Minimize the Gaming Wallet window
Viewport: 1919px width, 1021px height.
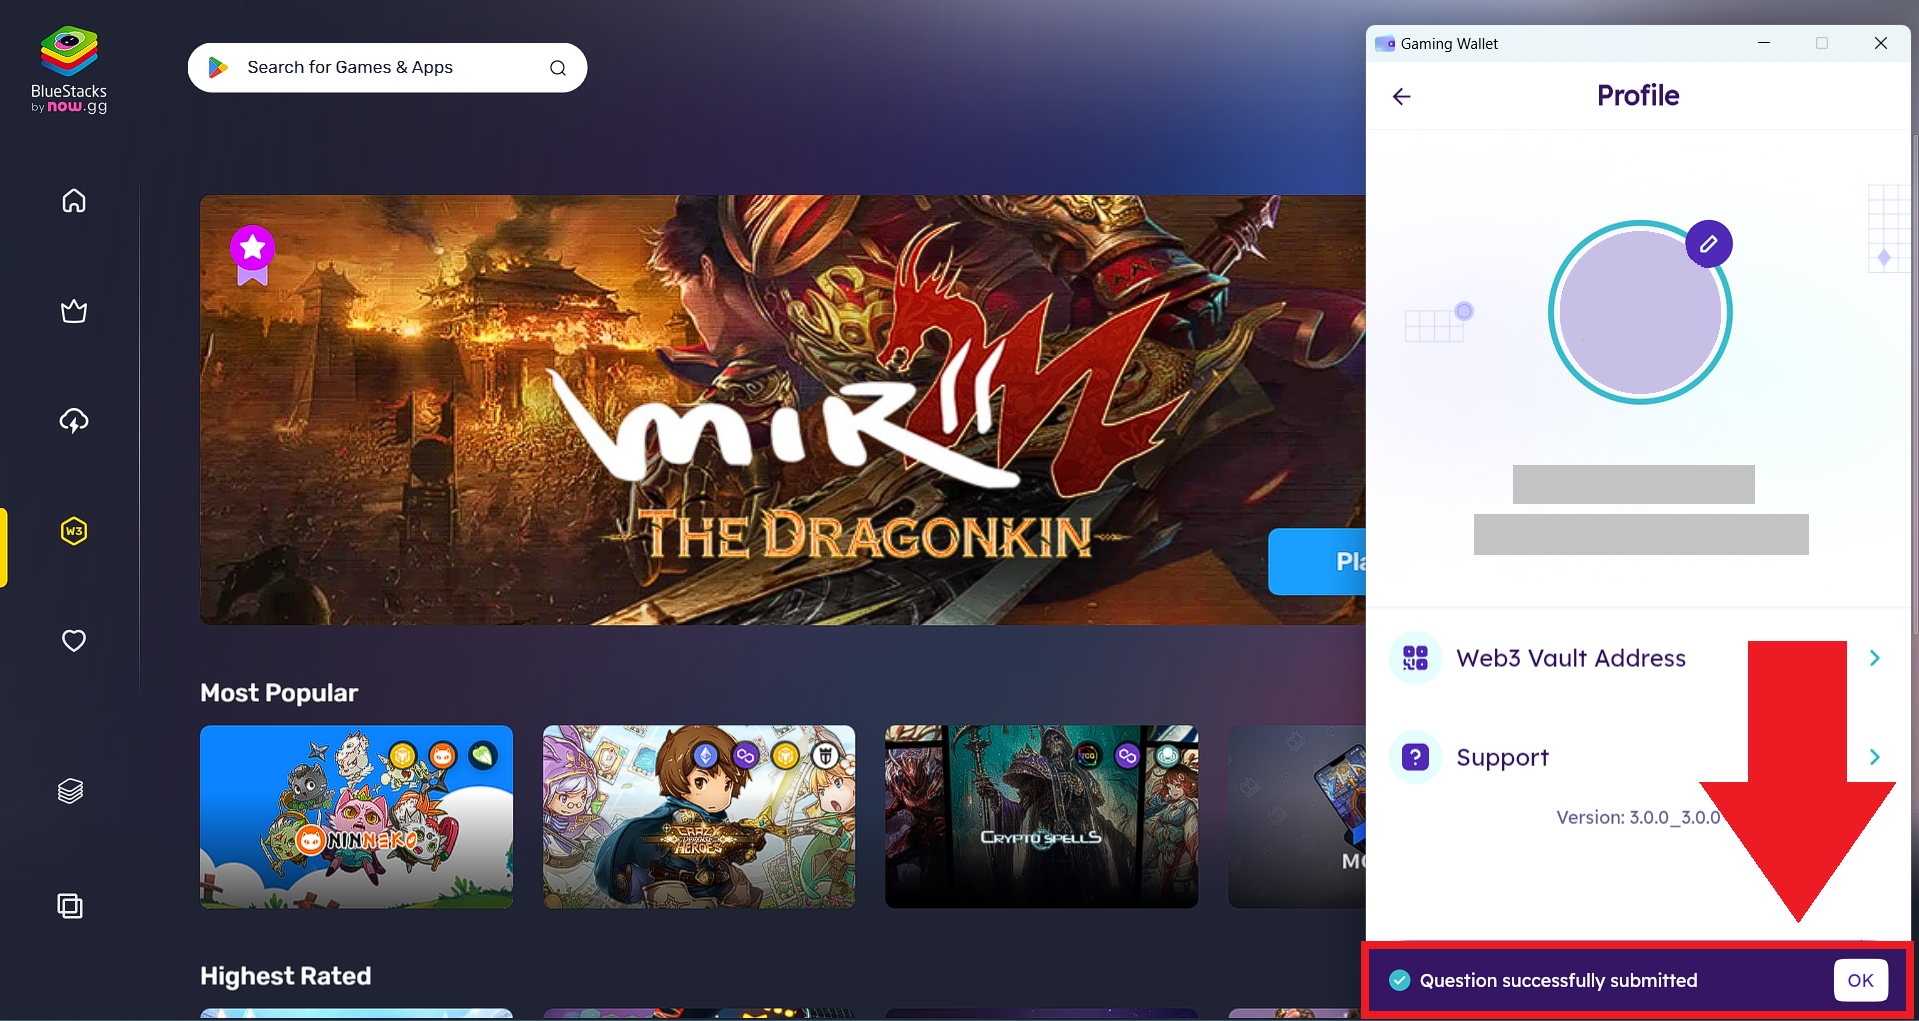coord(1764,43)
